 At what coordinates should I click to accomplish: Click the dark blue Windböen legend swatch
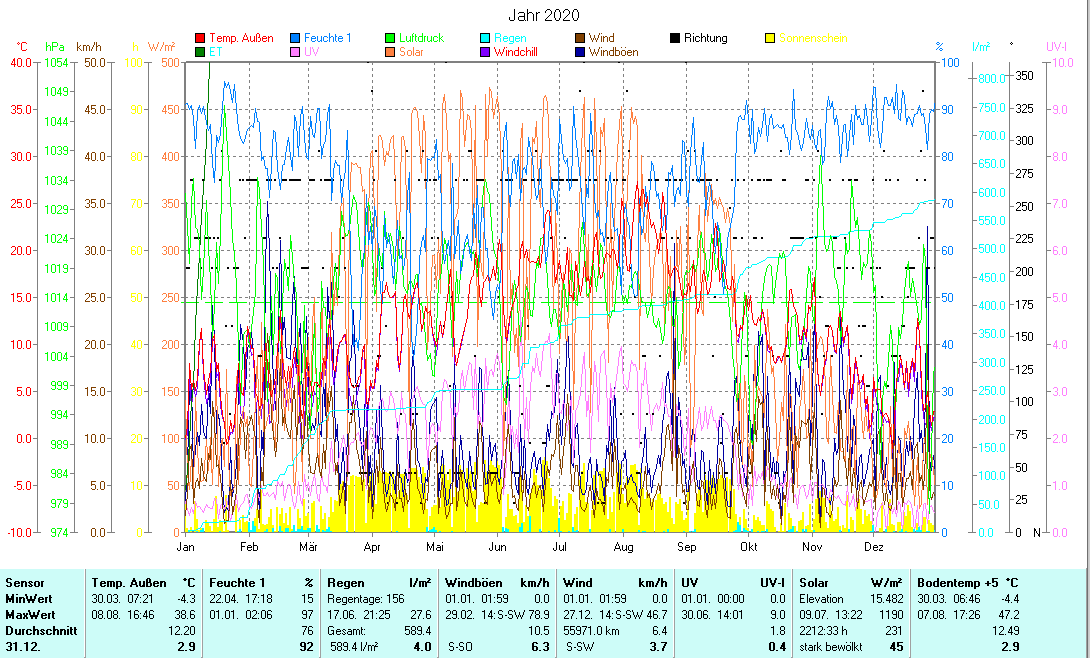[580, 52]
